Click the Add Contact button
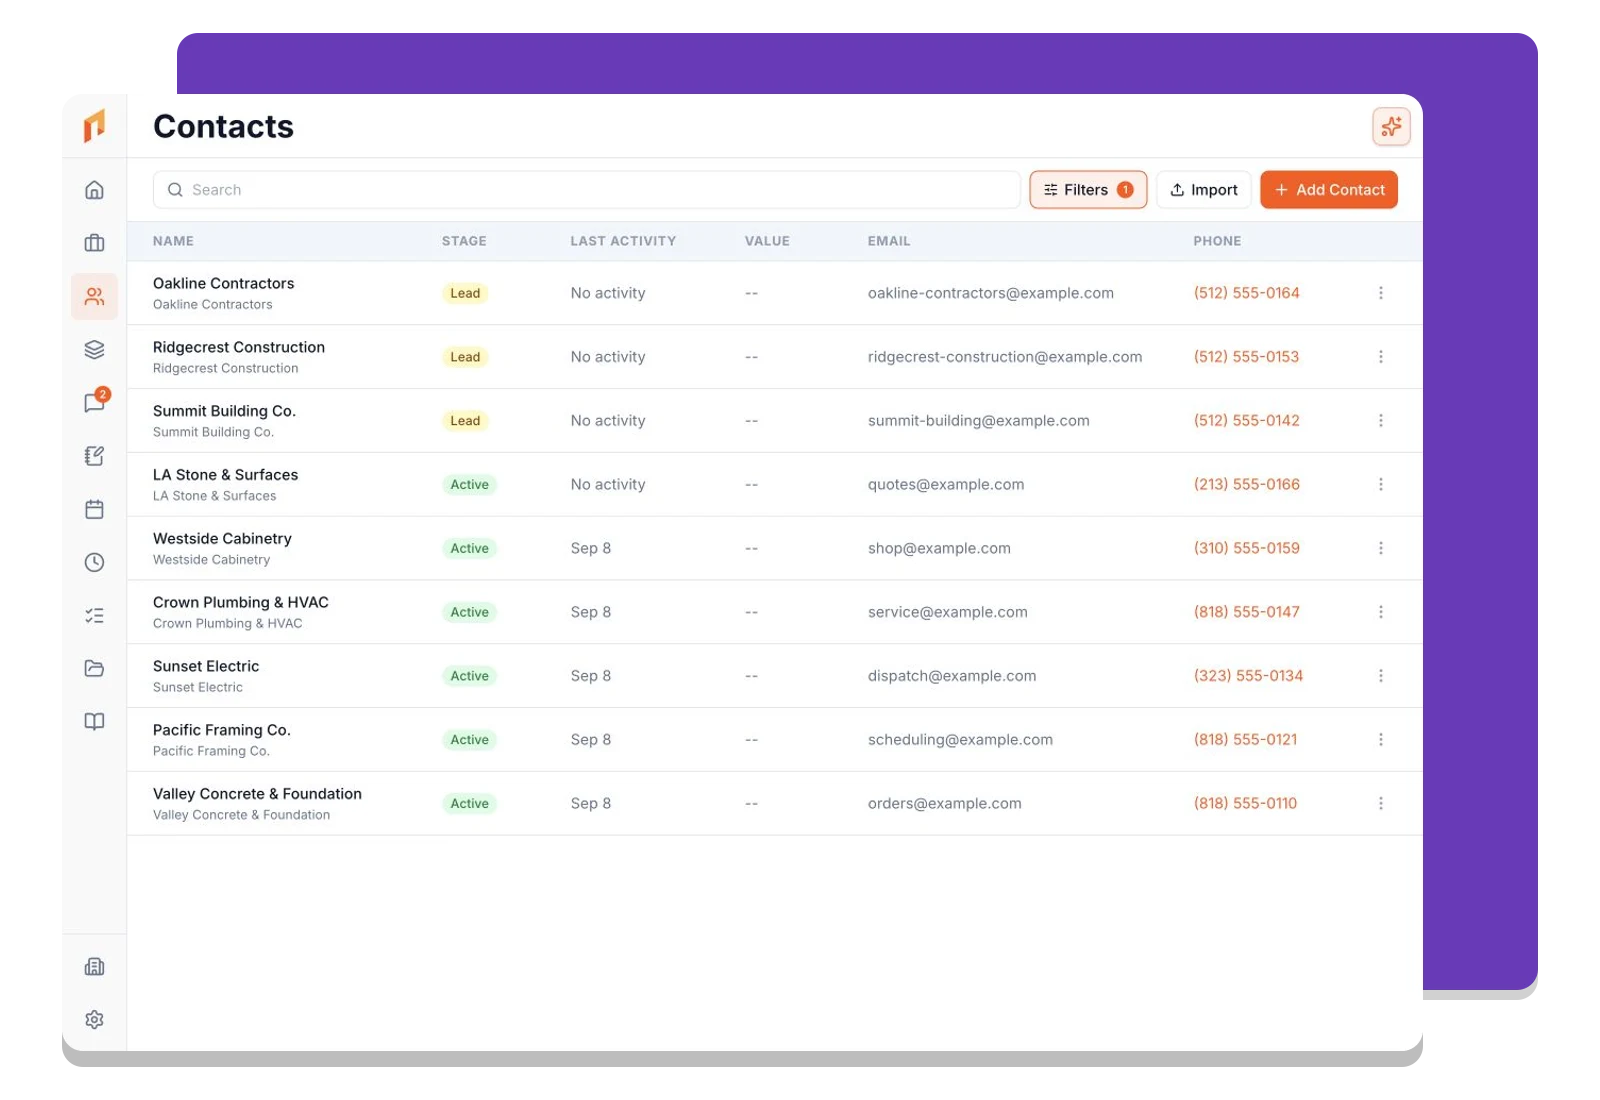 [1329, 190]
